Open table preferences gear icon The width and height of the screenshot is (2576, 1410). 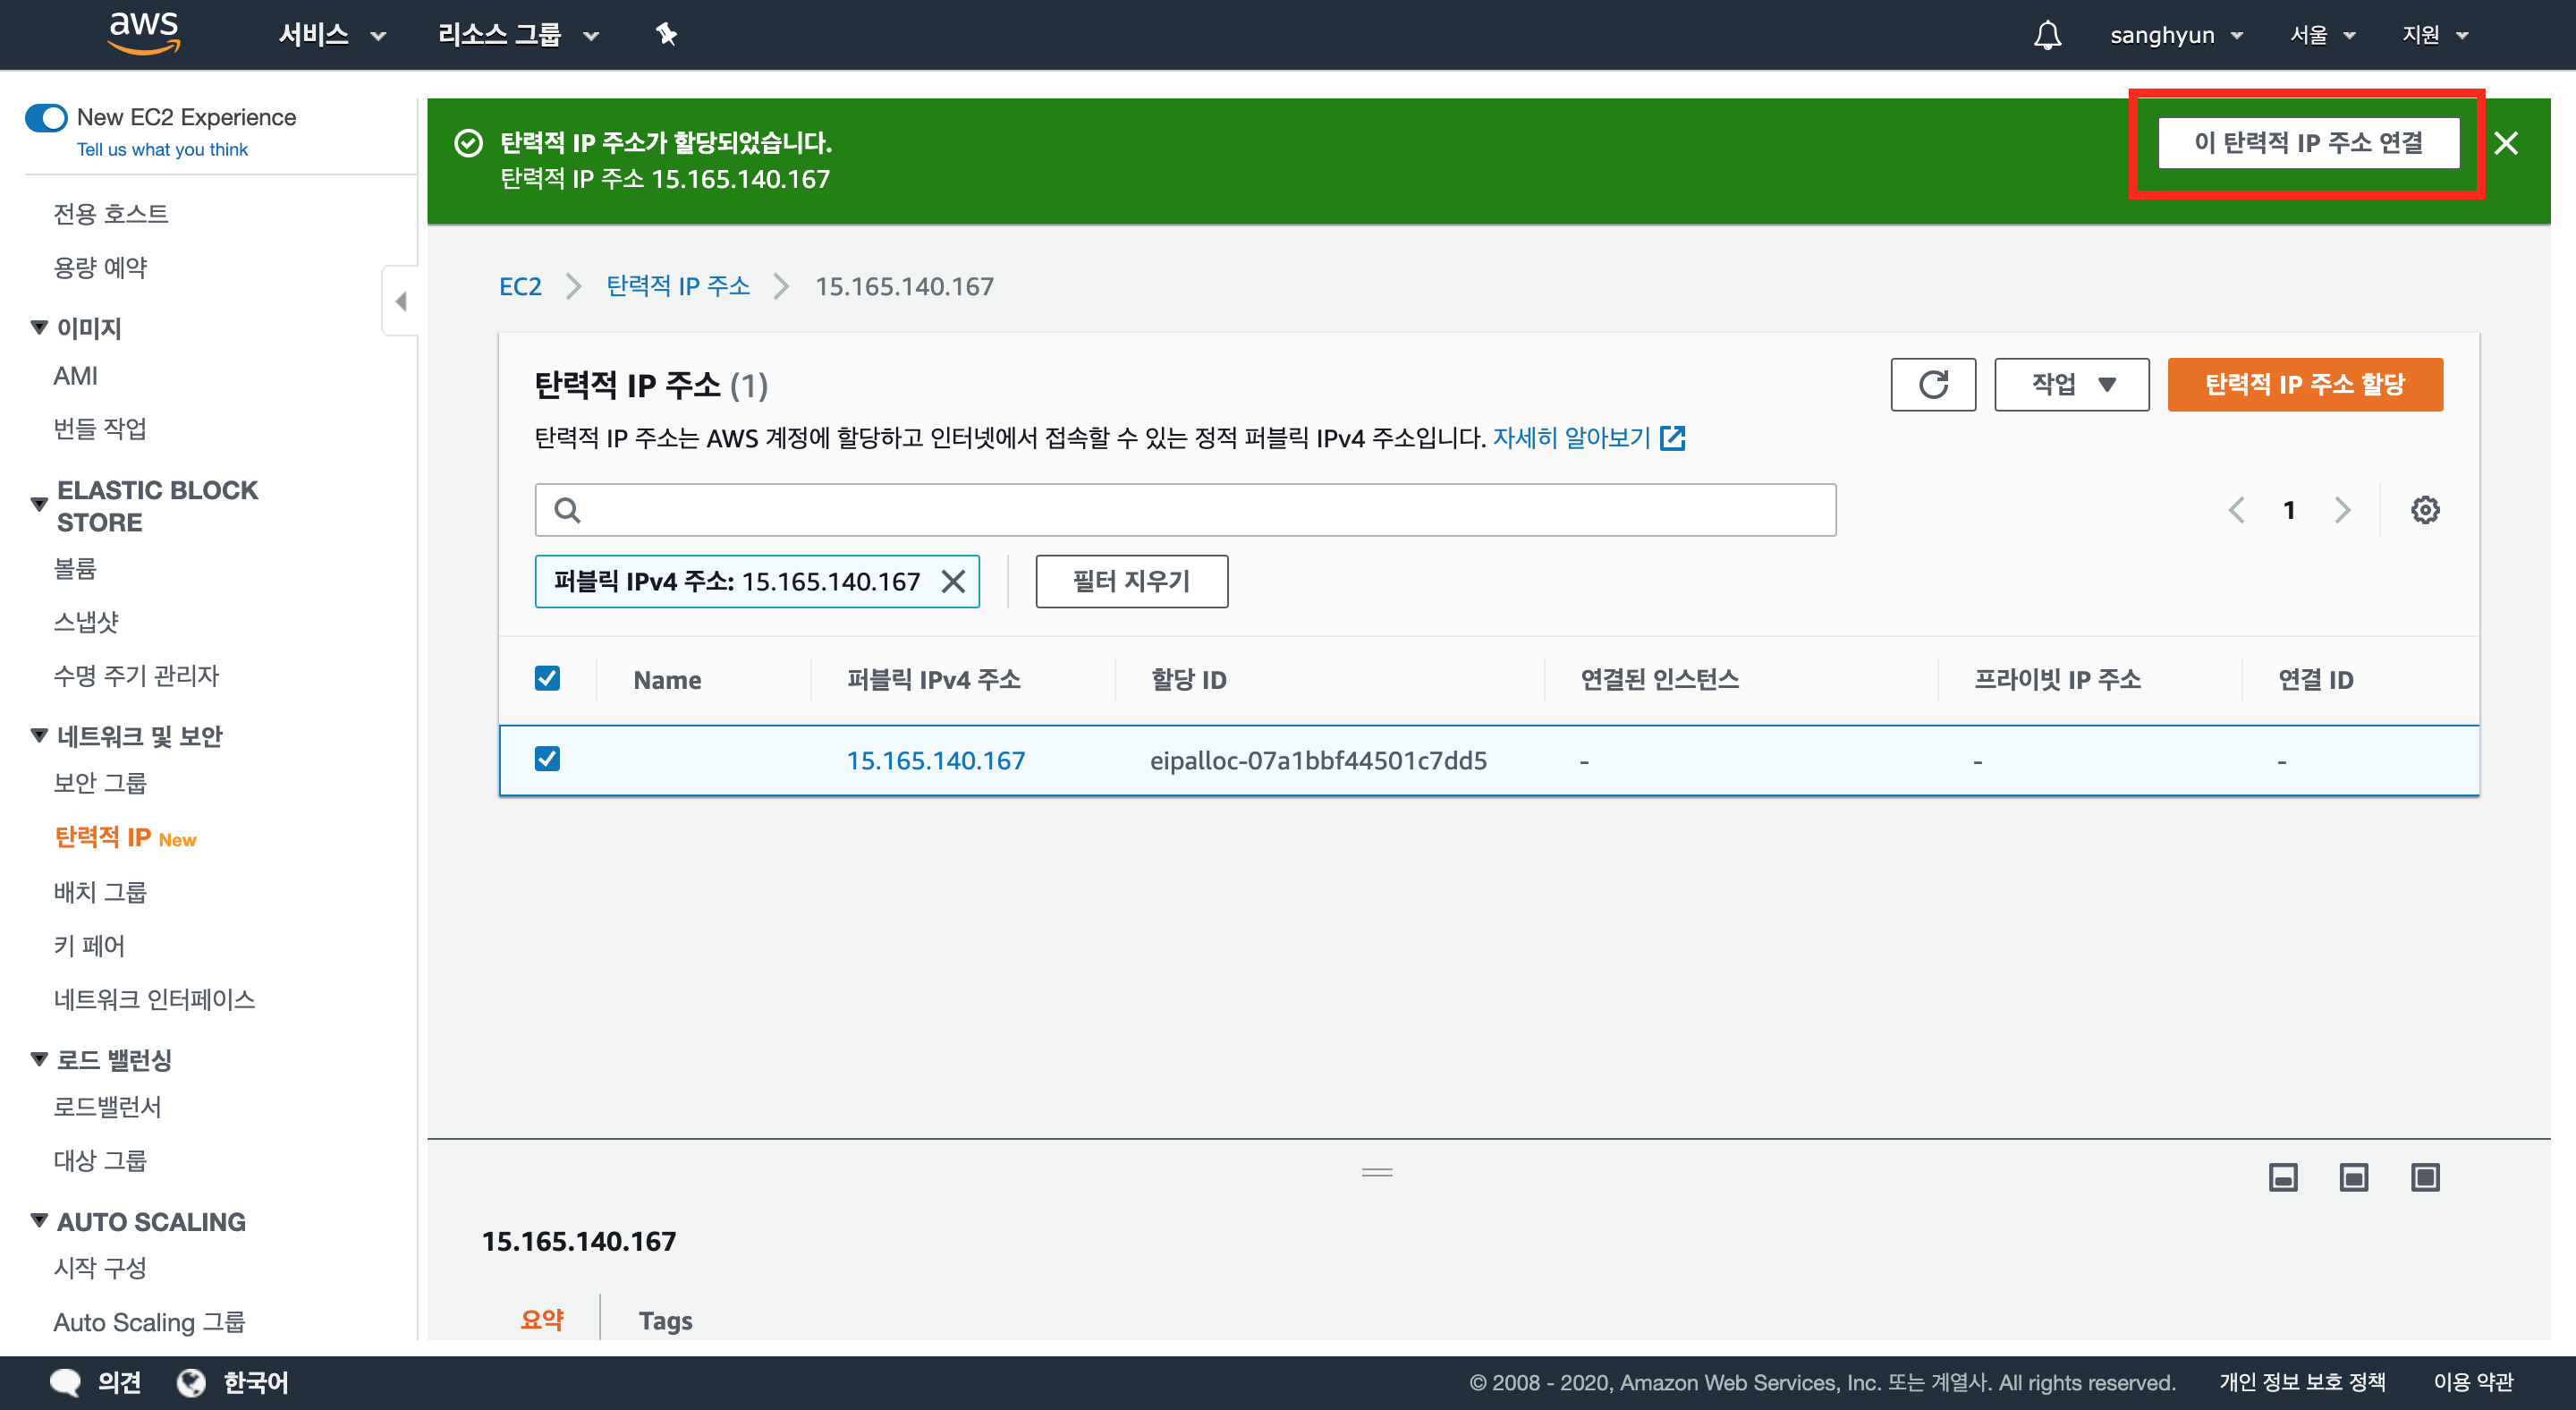[2424, 510]
